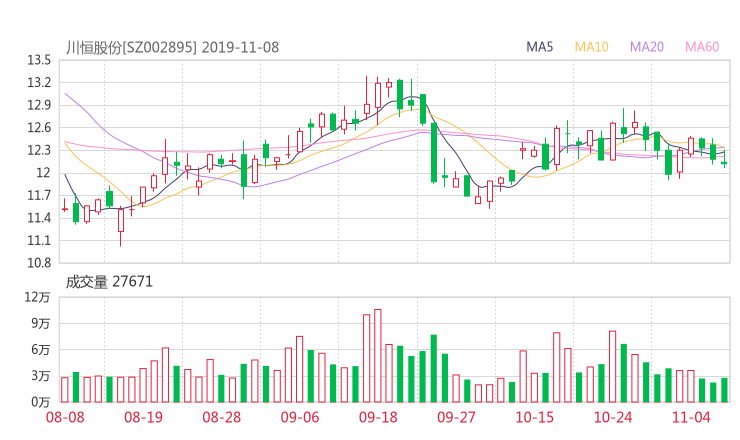Image resolution: width=740 pixels, height=440 pixels.
Task: Click the 12万 volume axis label
Action: point(37,297)
